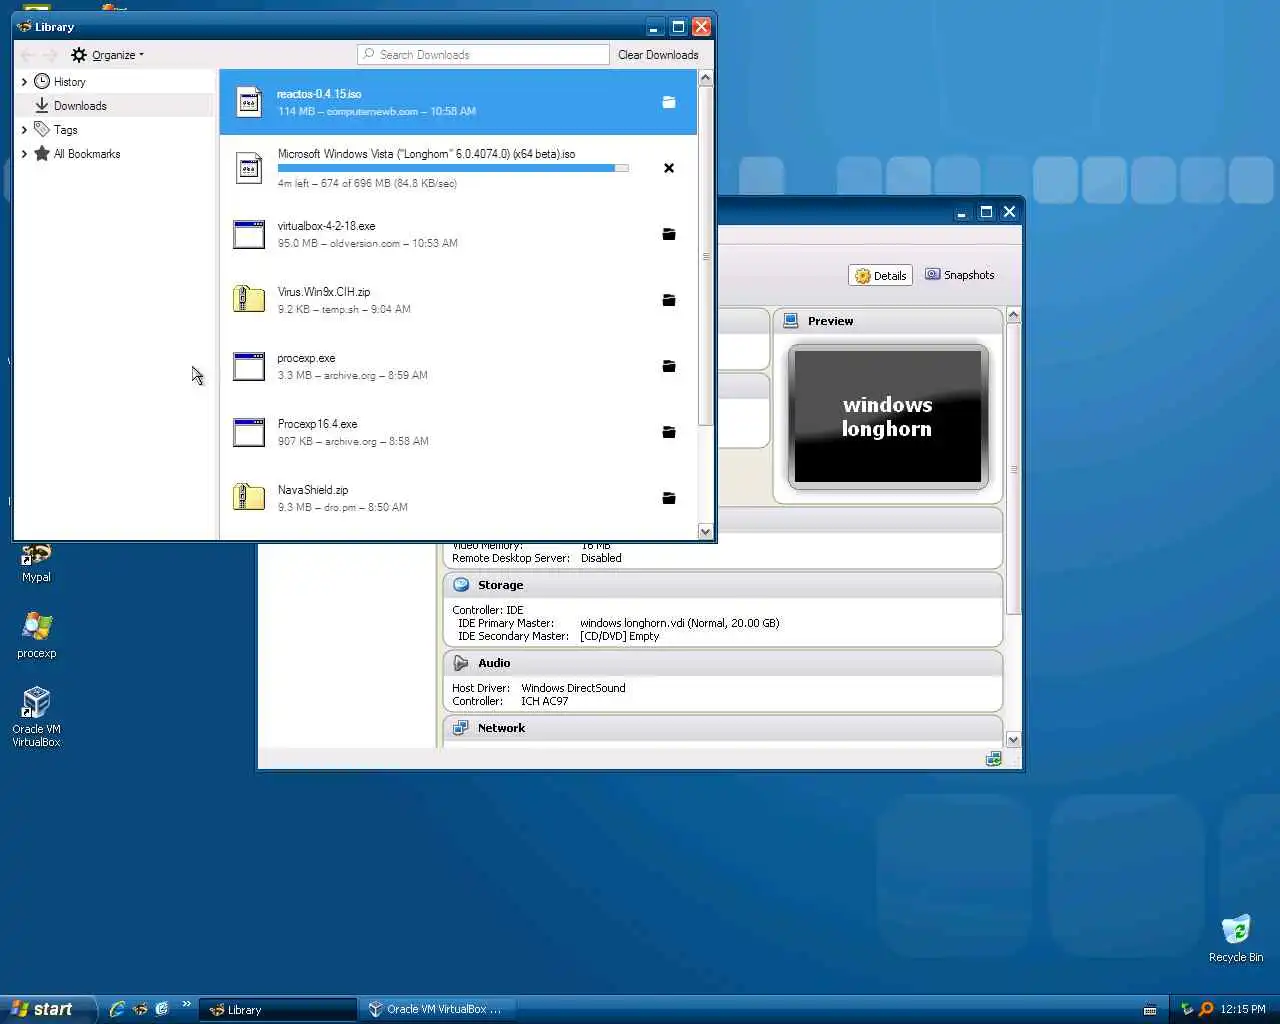Click the 'windows longhorn.vdi' storage entry
This screenshot has height=1024, width=1280.
pos(679,623)
